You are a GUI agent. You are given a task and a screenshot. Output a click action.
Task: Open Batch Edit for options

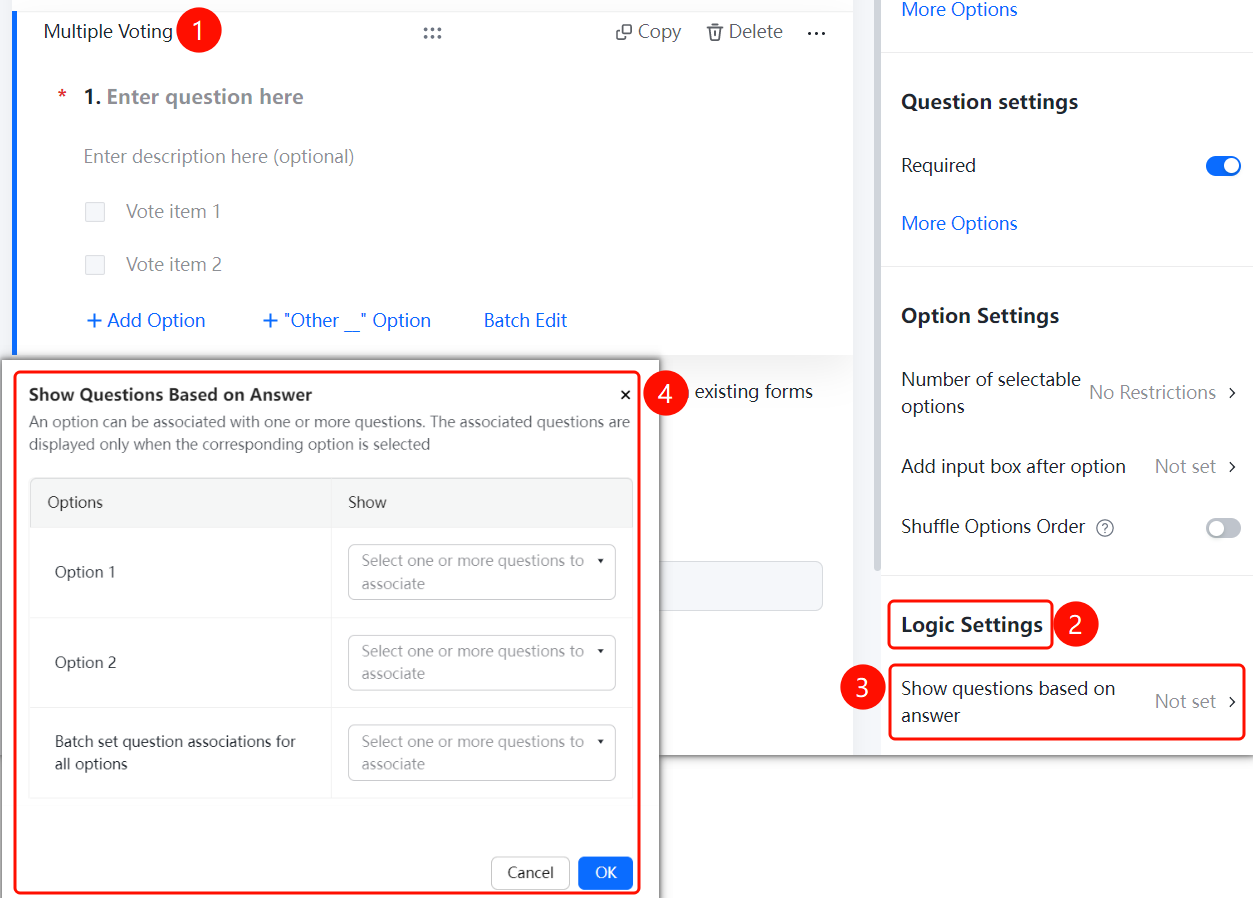pos(526,321)
